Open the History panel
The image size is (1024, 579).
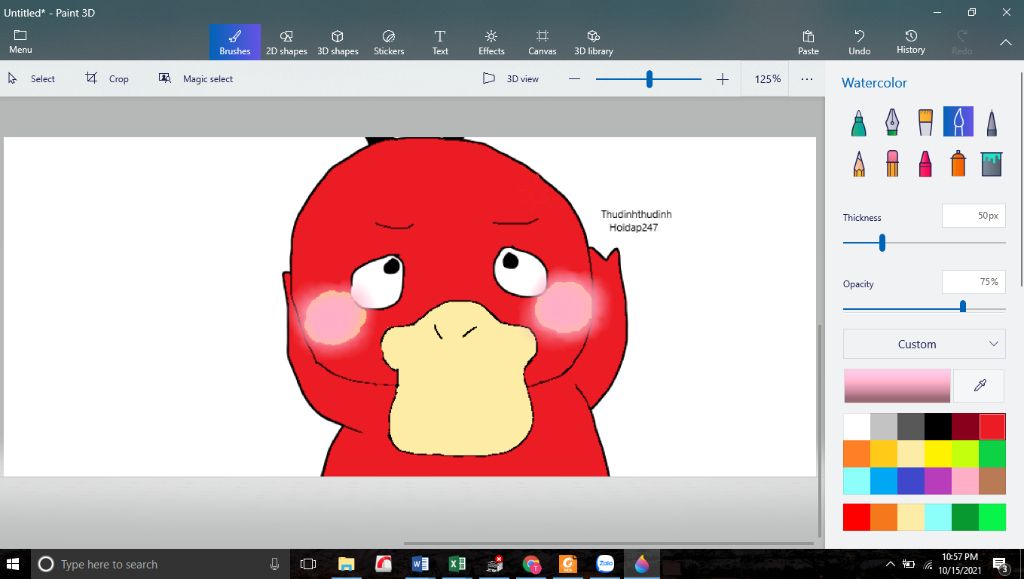tap(910, 42)
